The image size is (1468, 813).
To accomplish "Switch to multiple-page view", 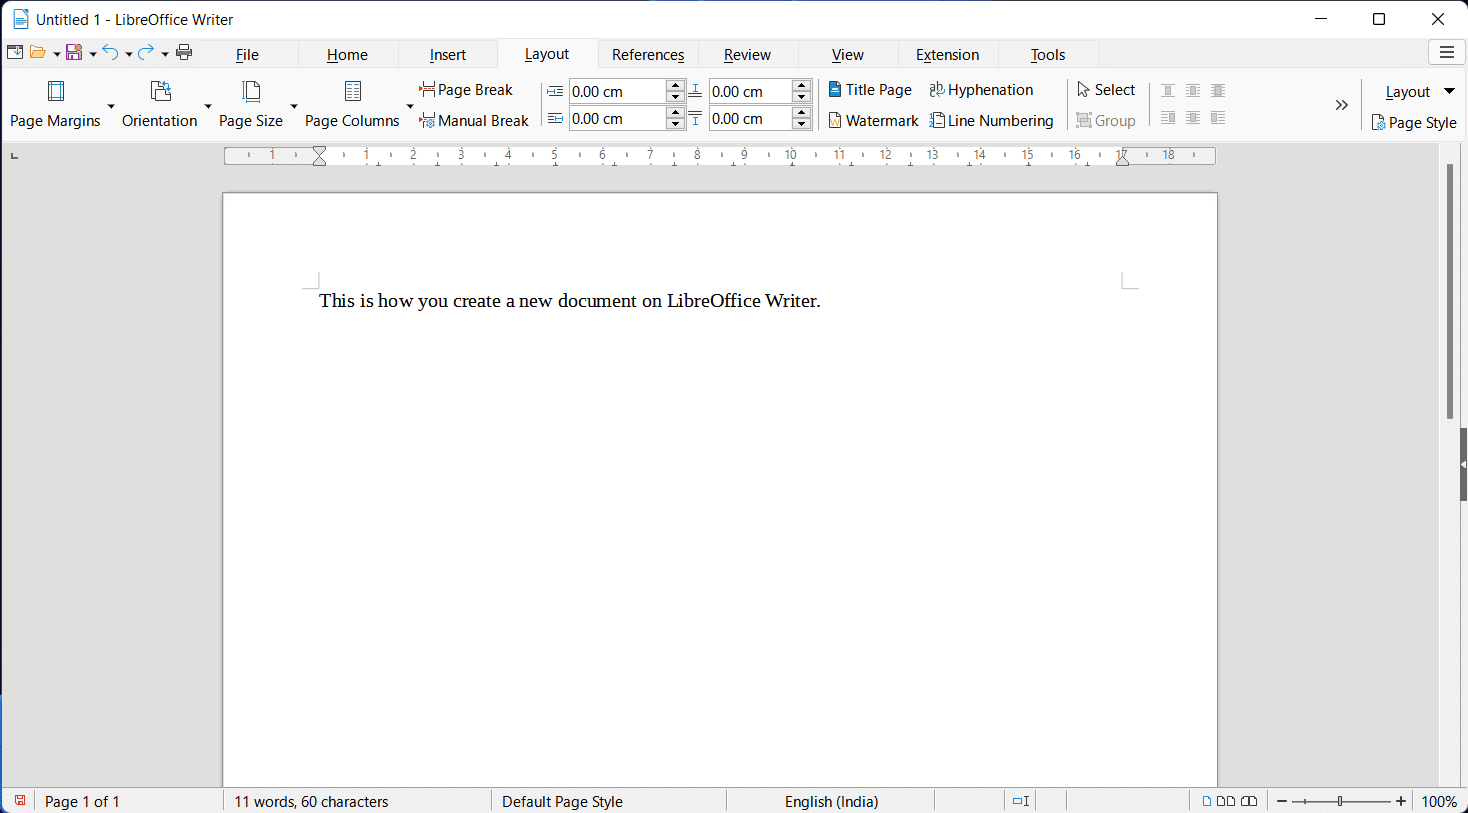I will (1226, 801).
